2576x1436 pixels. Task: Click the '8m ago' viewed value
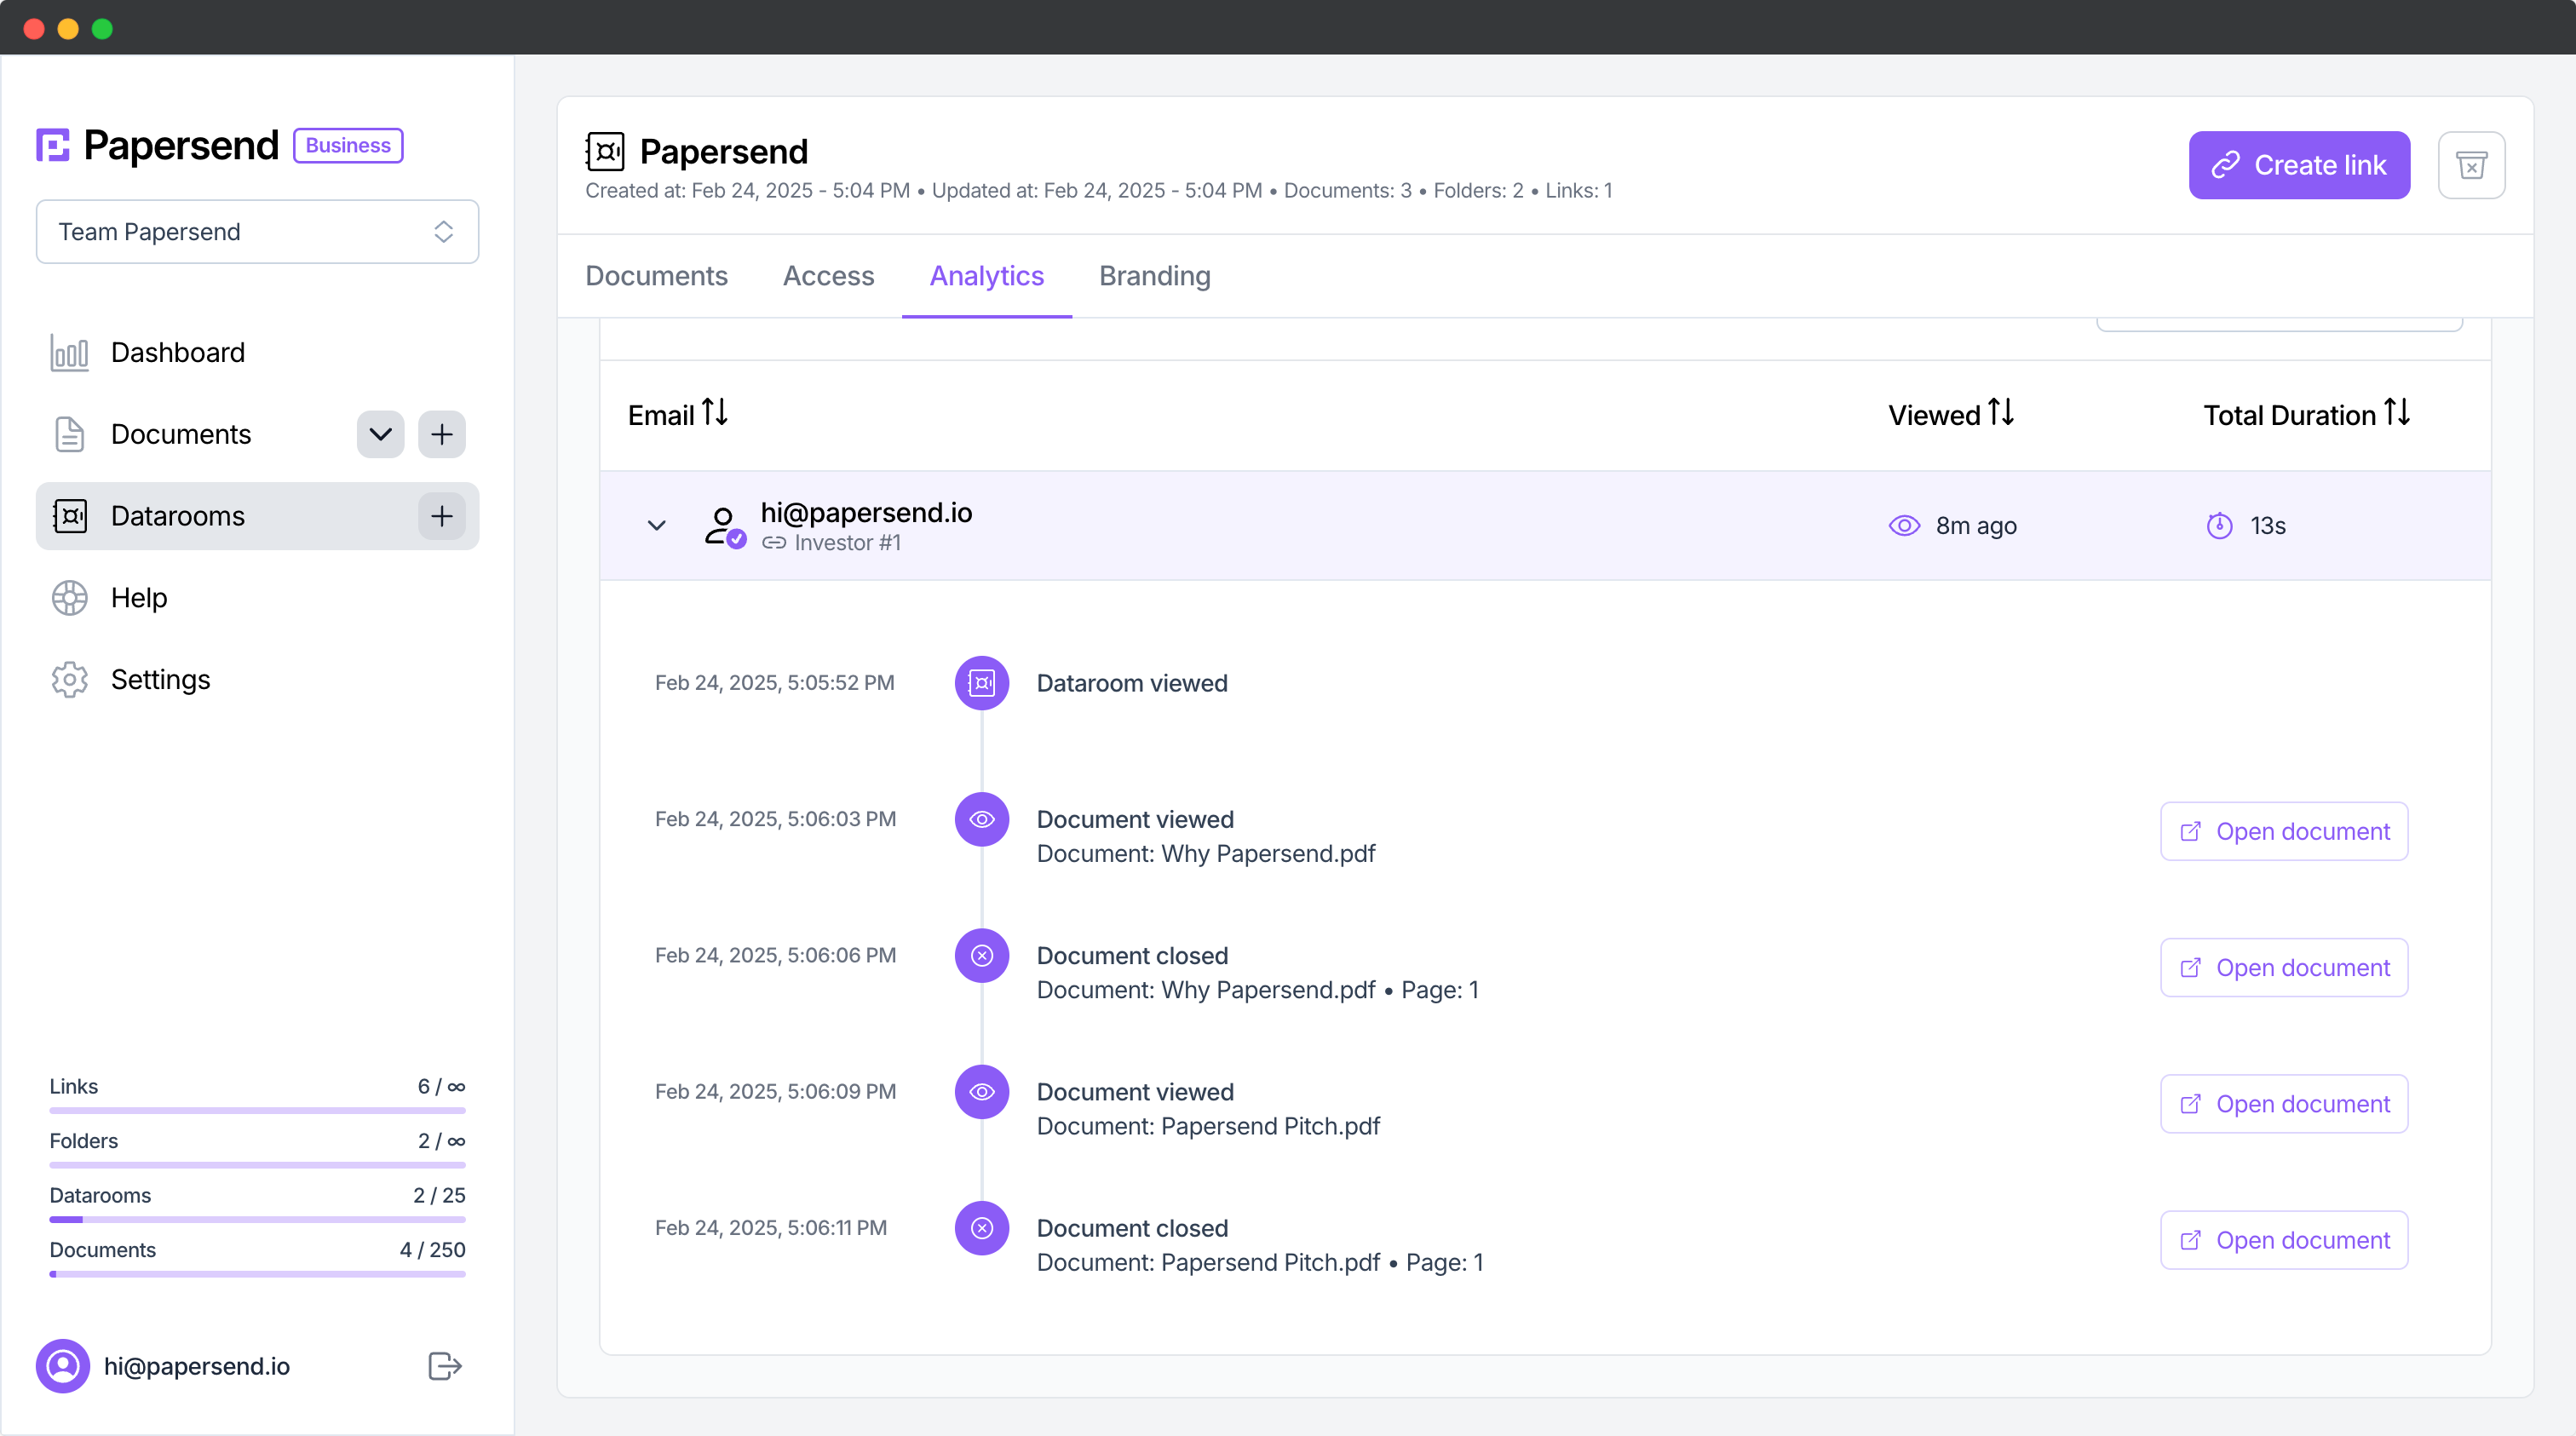click(1976, 526)
